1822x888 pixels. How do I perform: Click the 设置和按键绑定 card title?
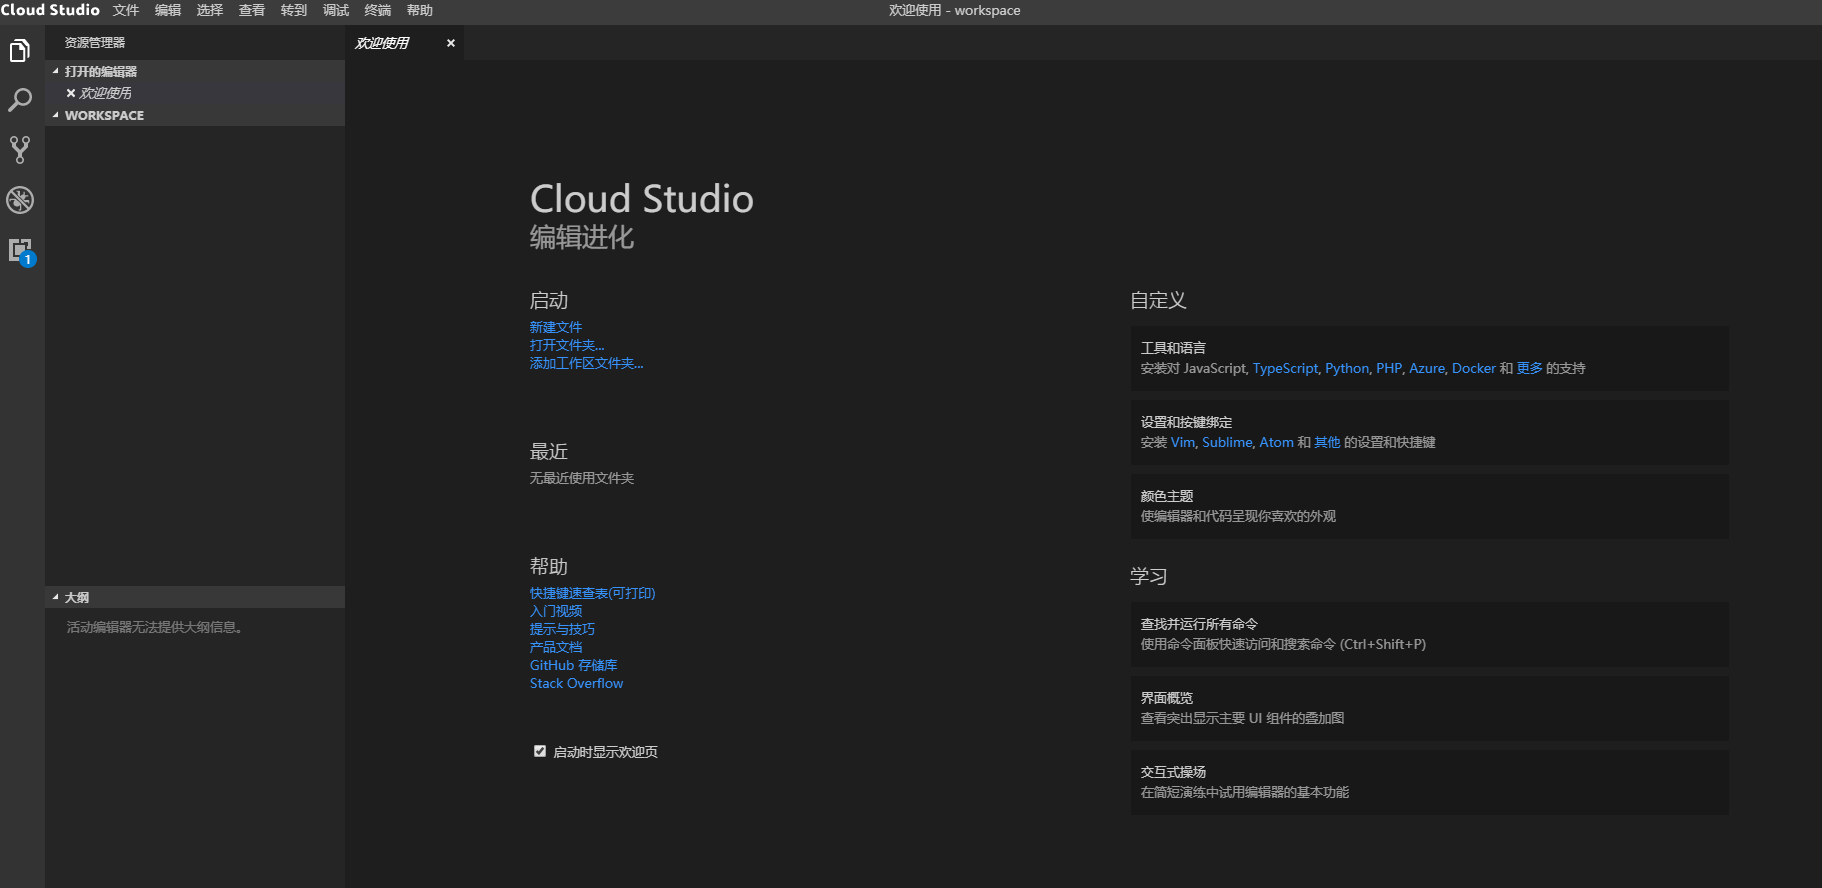coord(1186,422)
